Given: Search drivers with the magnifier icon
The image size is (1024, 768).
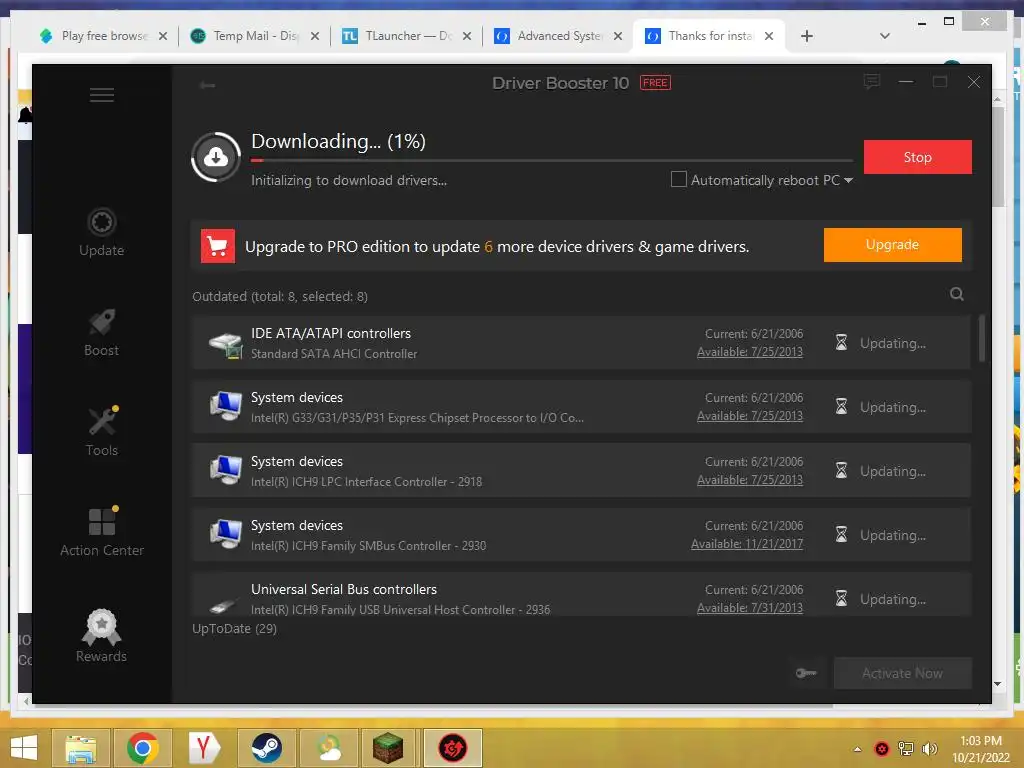Looking at the screenshot, I should coord(957,294).
